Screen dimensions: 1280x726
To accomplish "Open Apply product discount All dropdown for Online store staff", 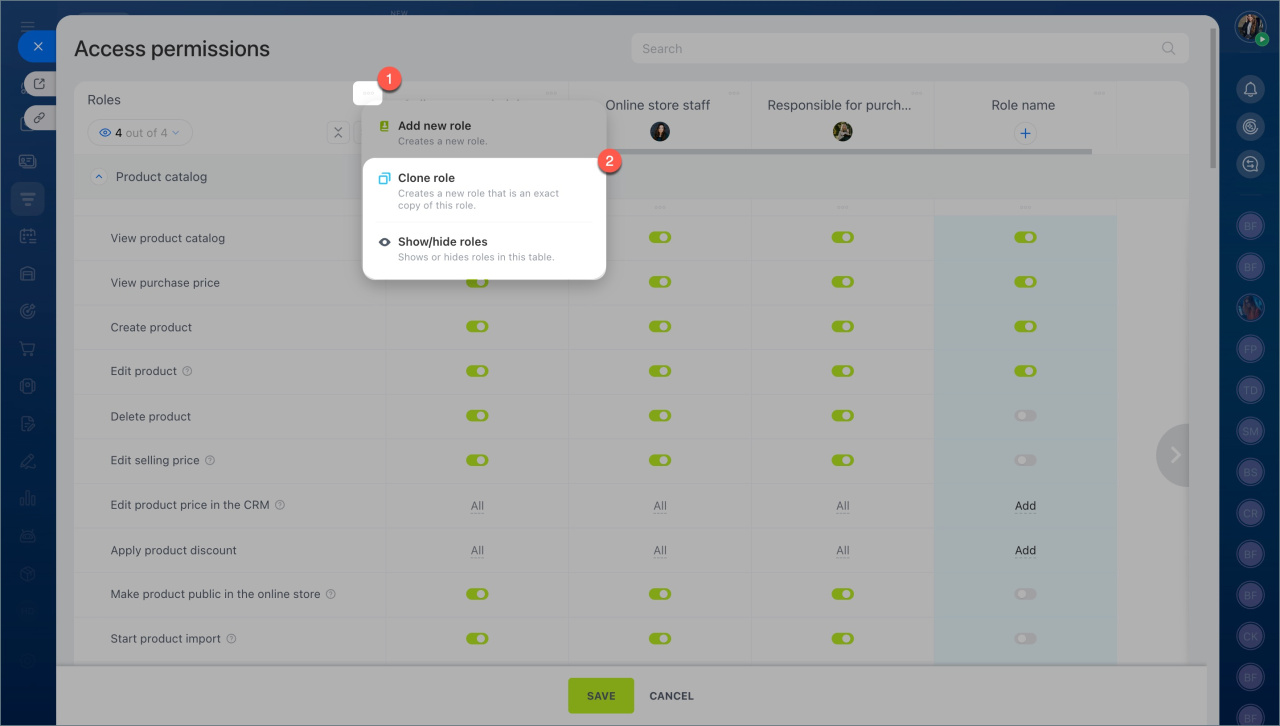I will click(660, 551).
